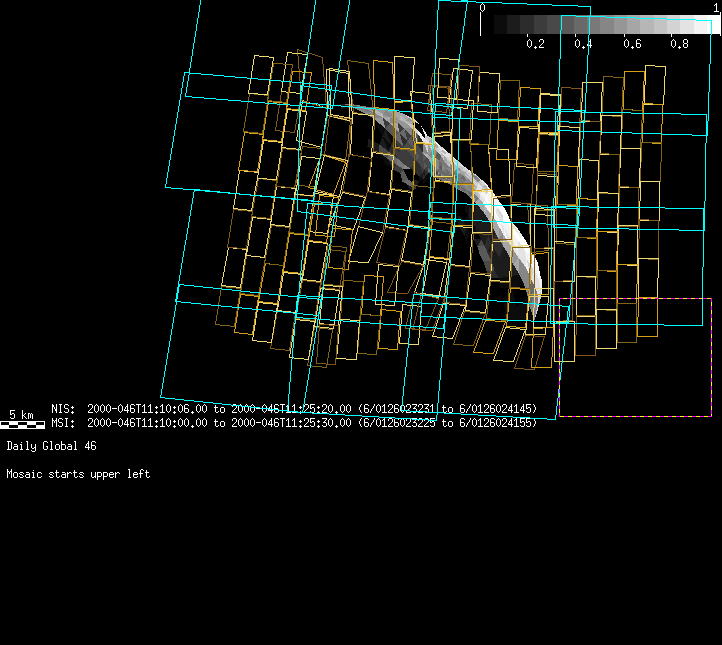The image size is (722, 645).
Task: Click the NIS sequence range 6/0126023231 to 6/0126024145
Action: pyautogui.click(x=447, y=409)
